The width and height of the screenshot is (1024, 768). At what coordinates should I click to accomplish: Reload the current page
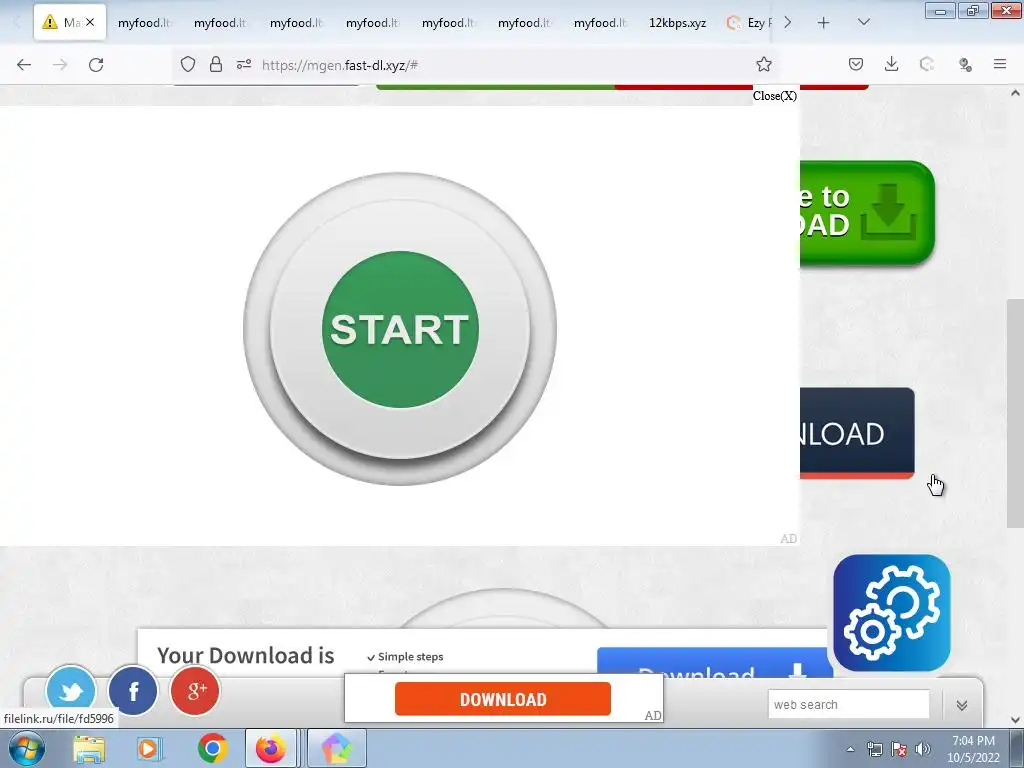point(96,65)
